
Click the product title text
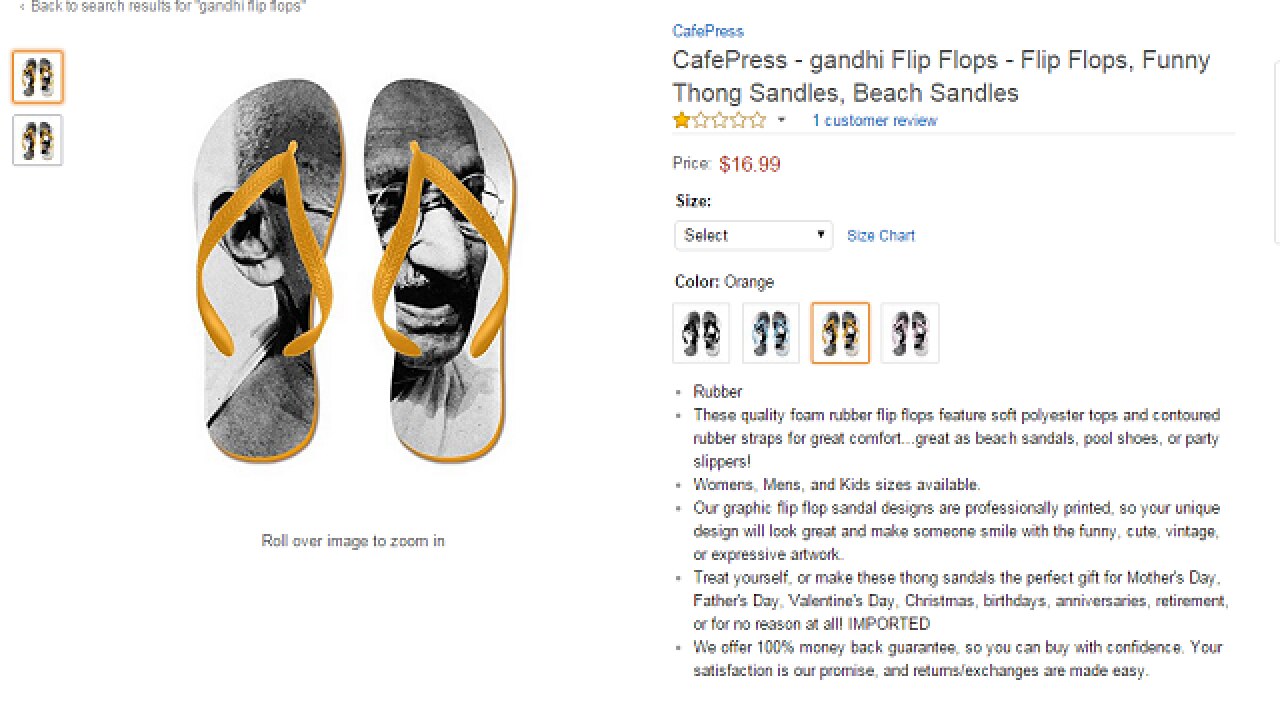tap(940, 76)
